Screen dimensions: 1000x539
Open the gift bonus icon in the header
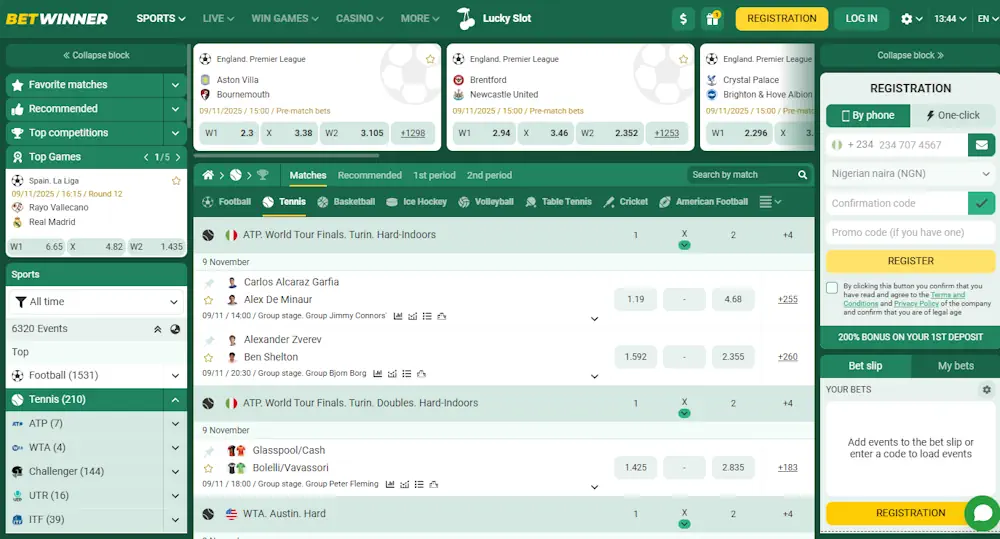712,18
